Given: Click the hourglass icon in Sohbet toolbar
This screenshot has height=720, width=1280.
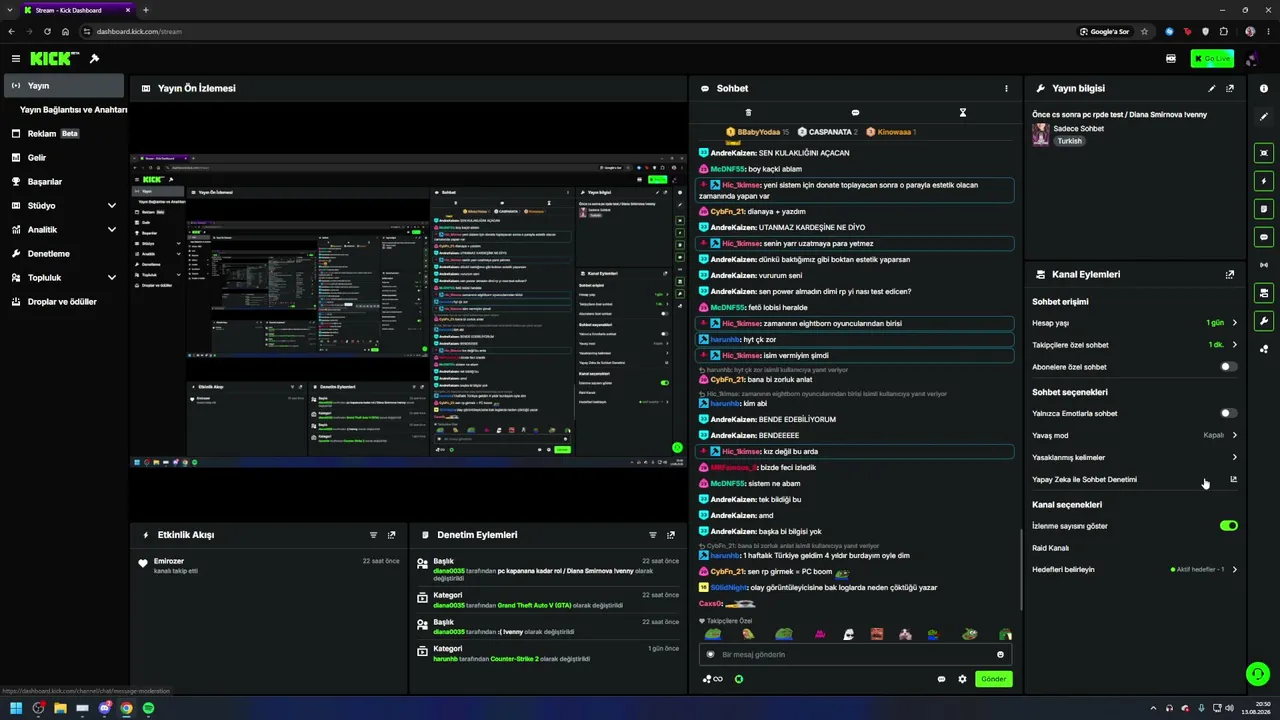Looking at the screenshot, I should 963,112.
